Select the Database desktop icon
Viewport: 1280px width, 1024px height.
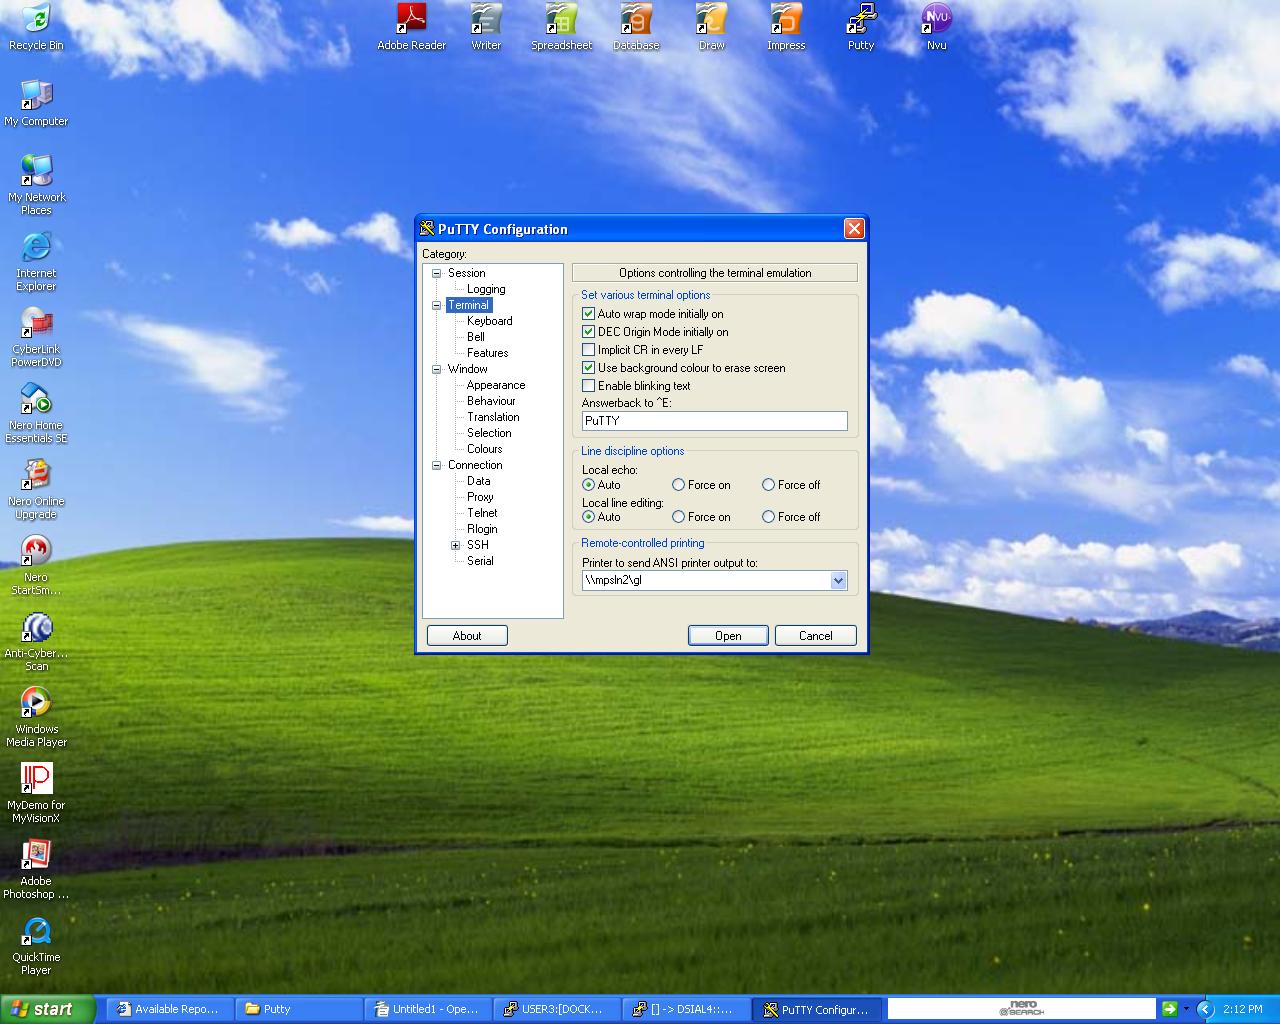coord(636,27)
